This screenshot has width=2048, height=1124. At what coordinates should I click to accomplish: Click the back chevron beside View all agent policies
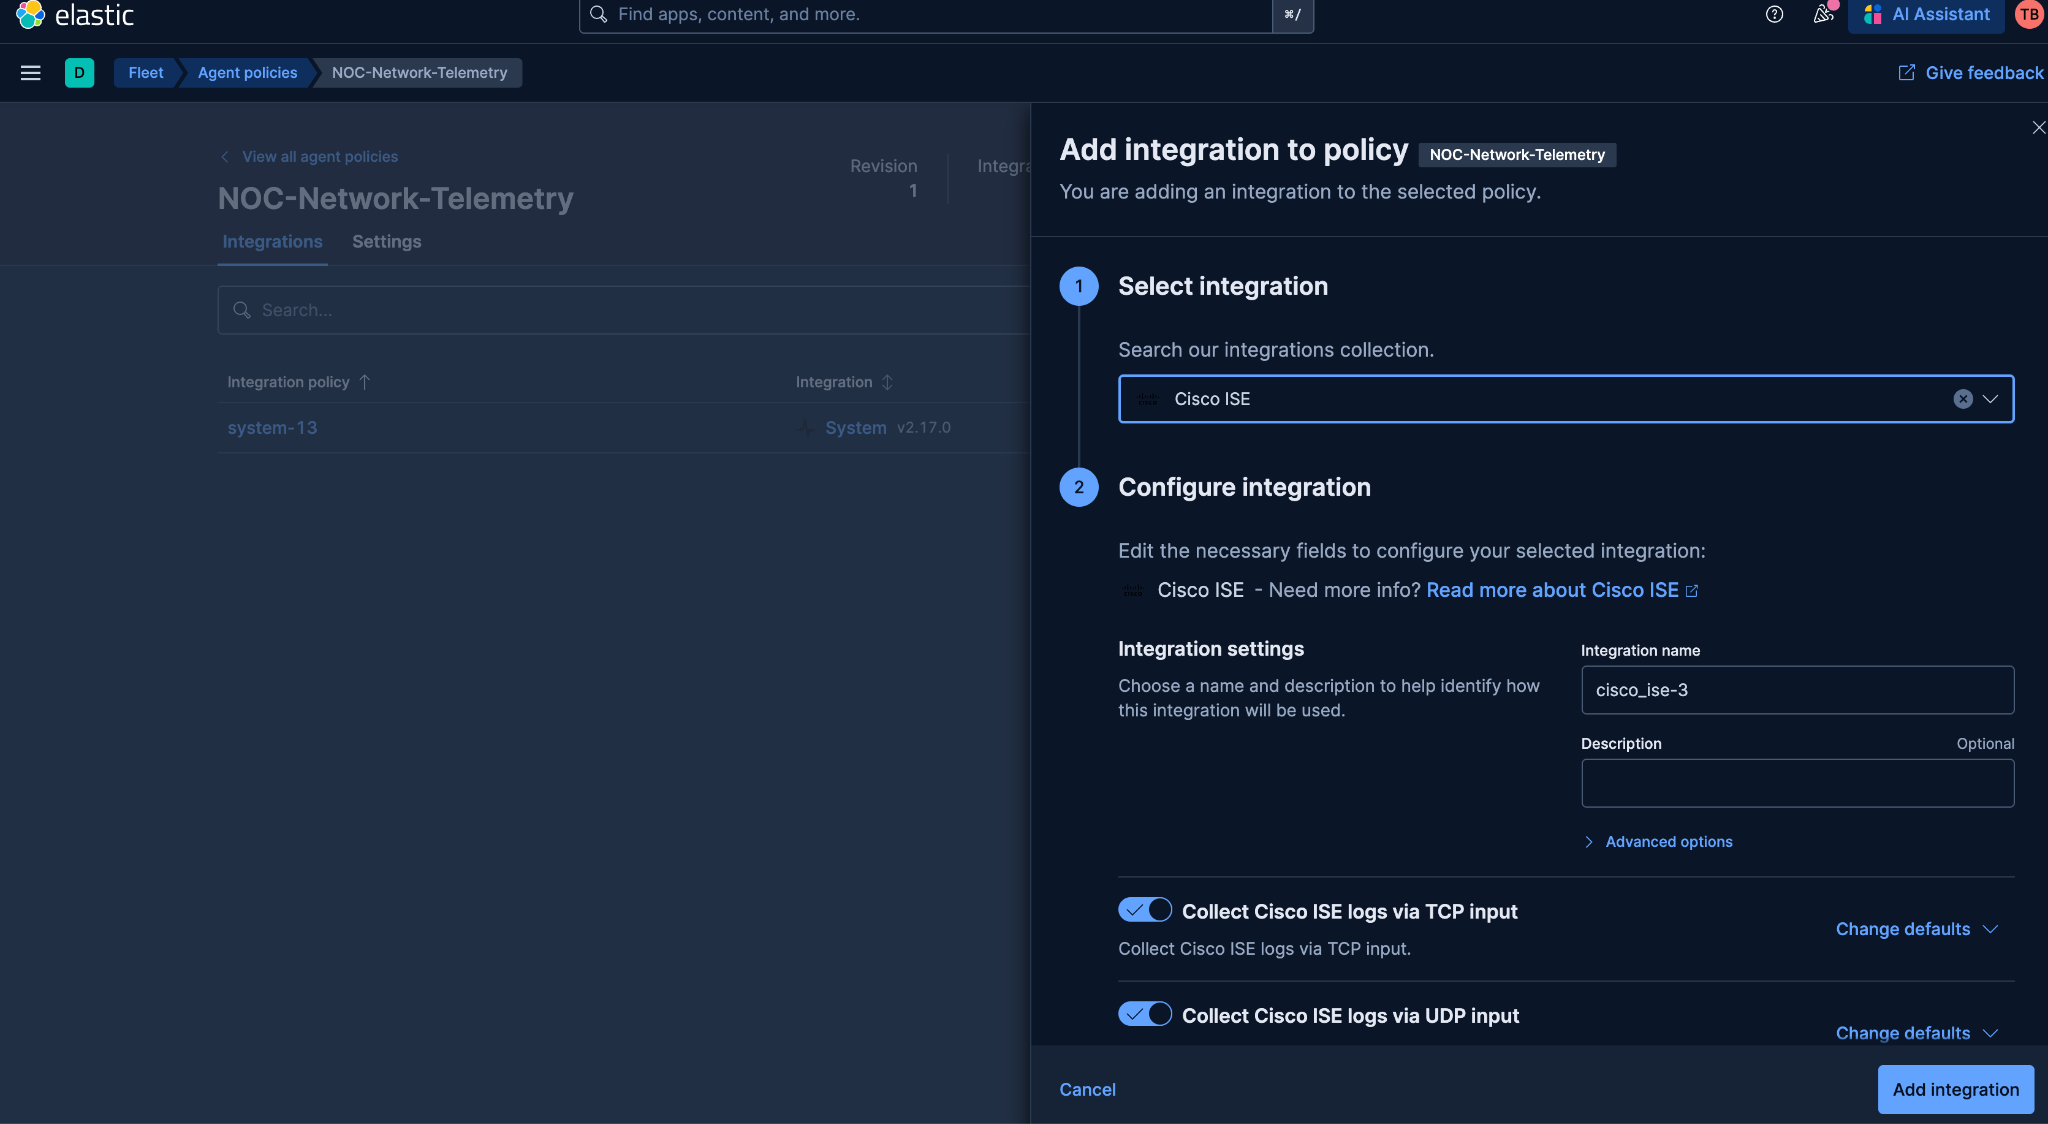click(225, 157)
